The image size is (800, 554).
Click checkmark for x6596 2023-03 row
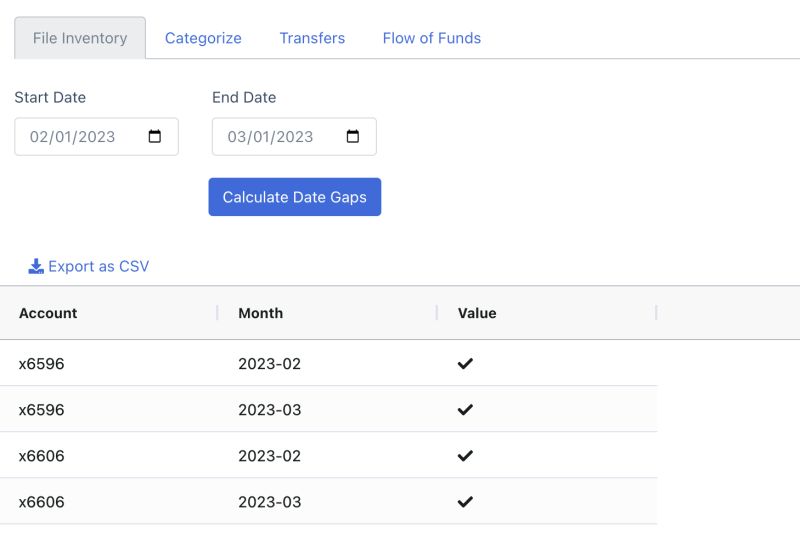(465, 410)
